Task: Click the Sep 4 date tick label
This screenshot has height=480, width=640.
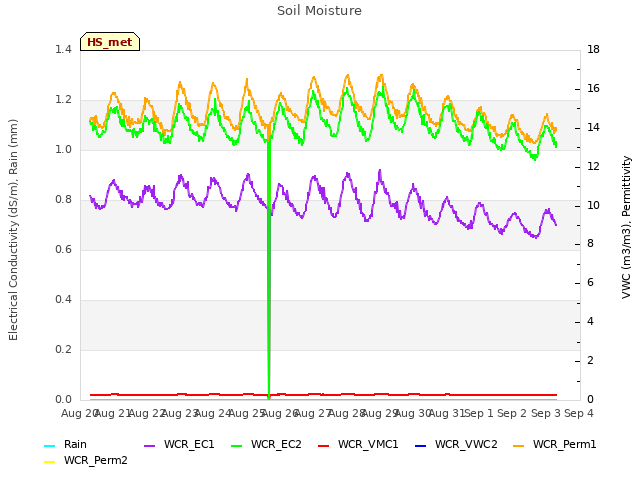Action: [x=579, y=413]
